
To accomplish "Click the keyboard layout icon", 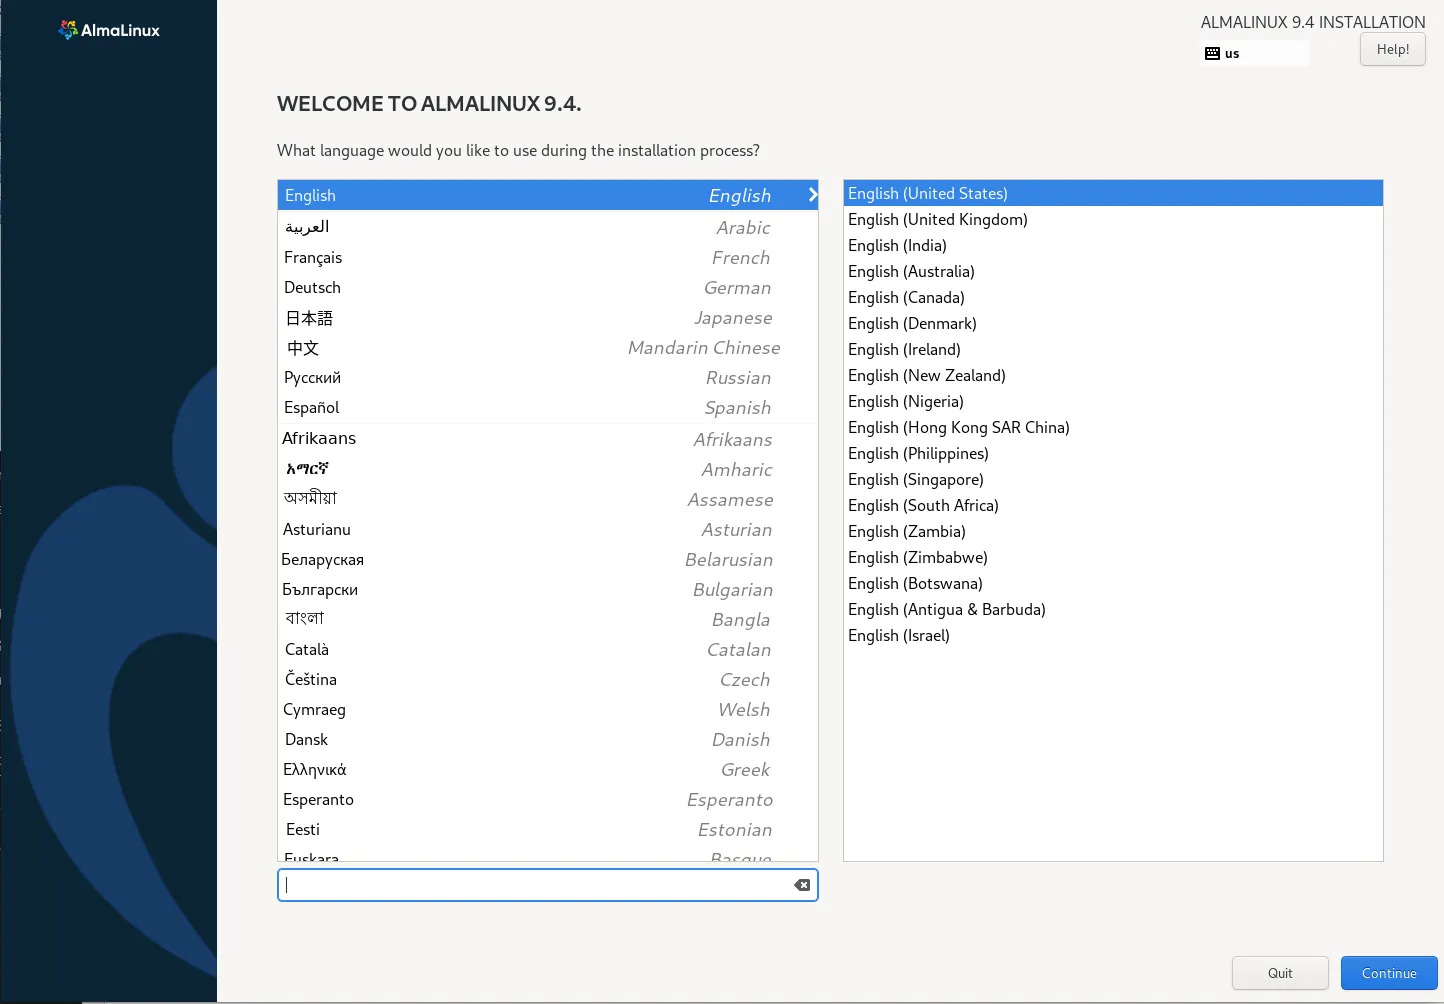I will 1212,54.
